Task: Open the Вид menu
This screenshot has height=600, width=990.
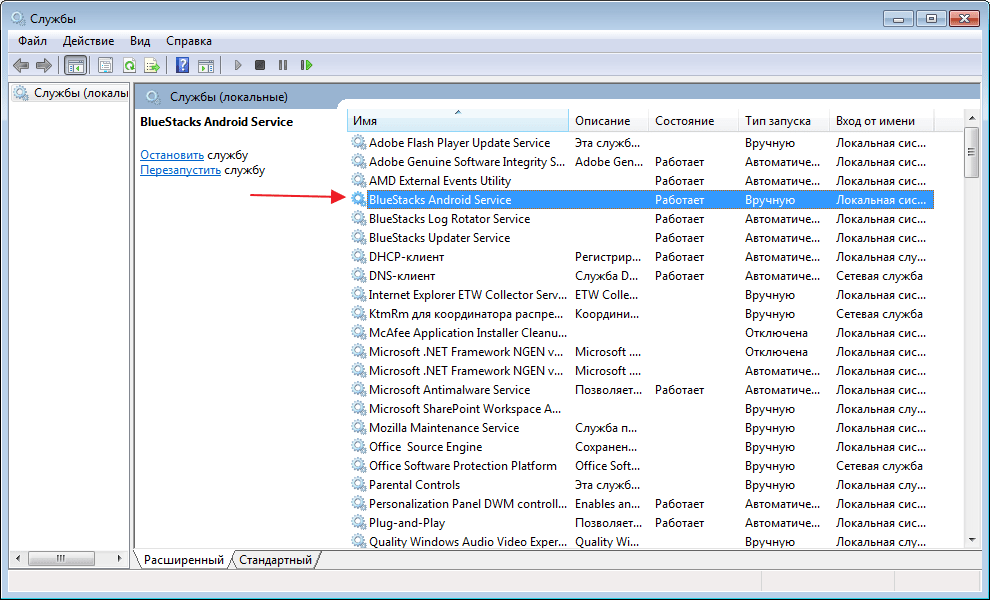Action: [140, 41]
